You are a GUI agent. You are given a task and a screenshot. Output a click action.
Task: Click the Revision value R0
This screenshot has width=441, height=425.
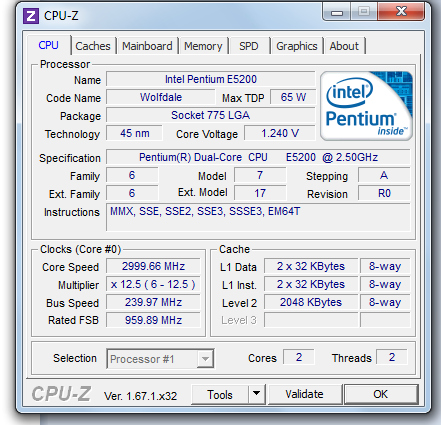[384, 193]
